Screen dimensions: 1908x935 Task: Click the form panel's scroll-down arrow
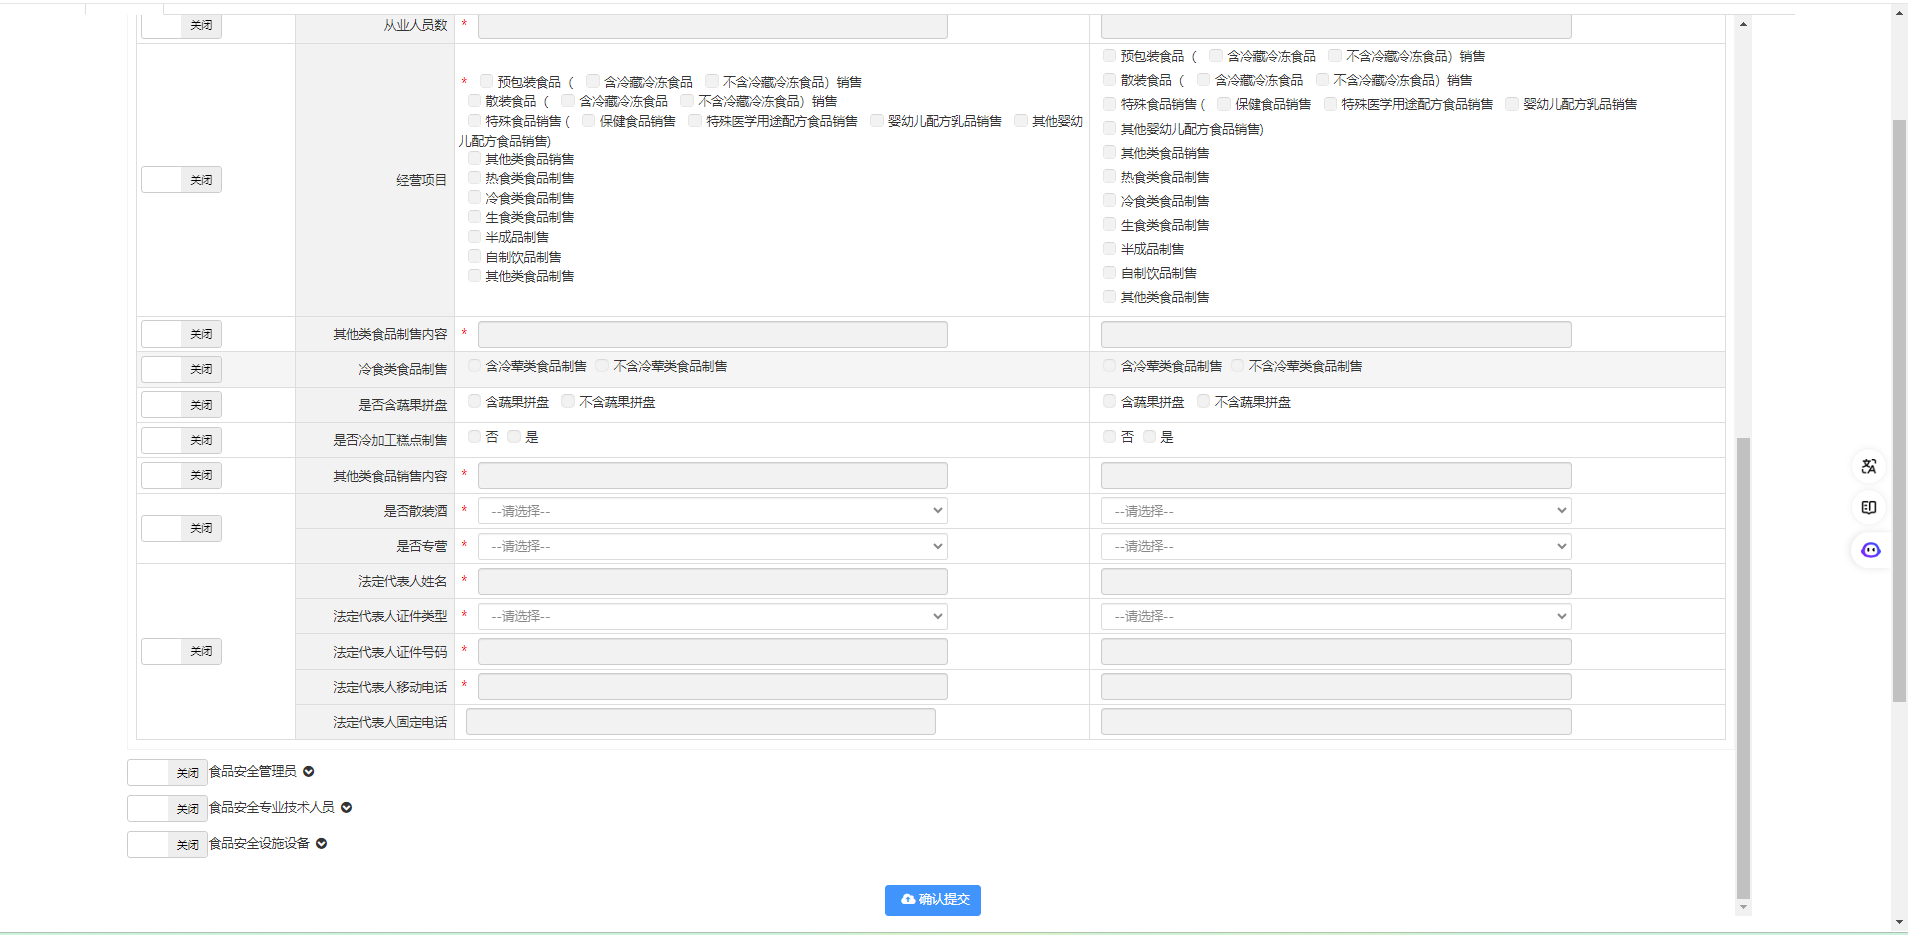[1743, 907]
